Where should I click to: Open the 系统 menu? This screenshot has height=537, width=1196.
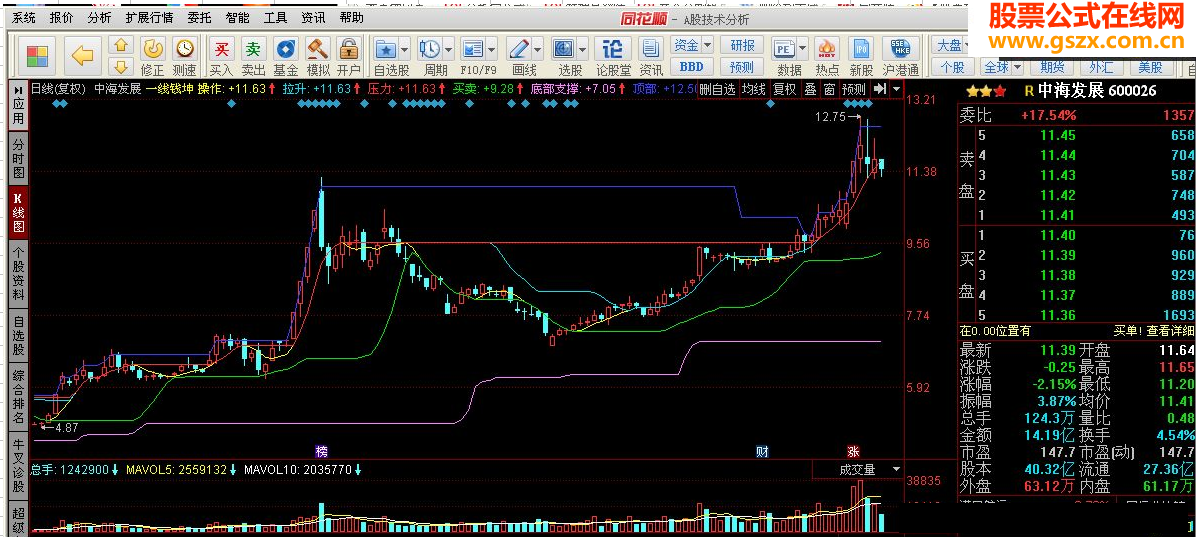[x=24, y=18]
